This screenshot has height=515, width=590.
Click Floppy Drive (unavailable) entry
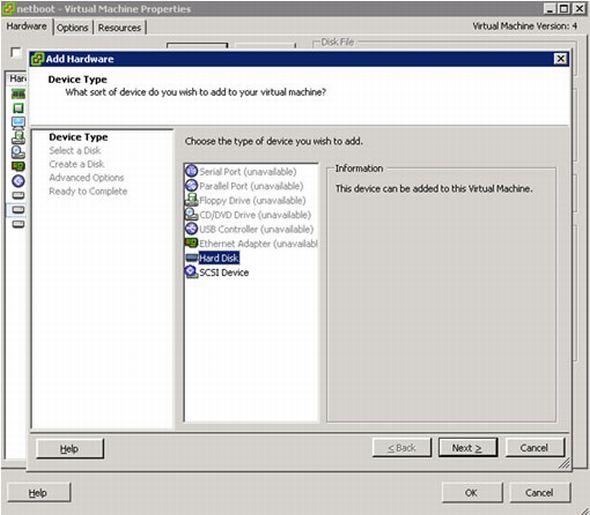252,201
